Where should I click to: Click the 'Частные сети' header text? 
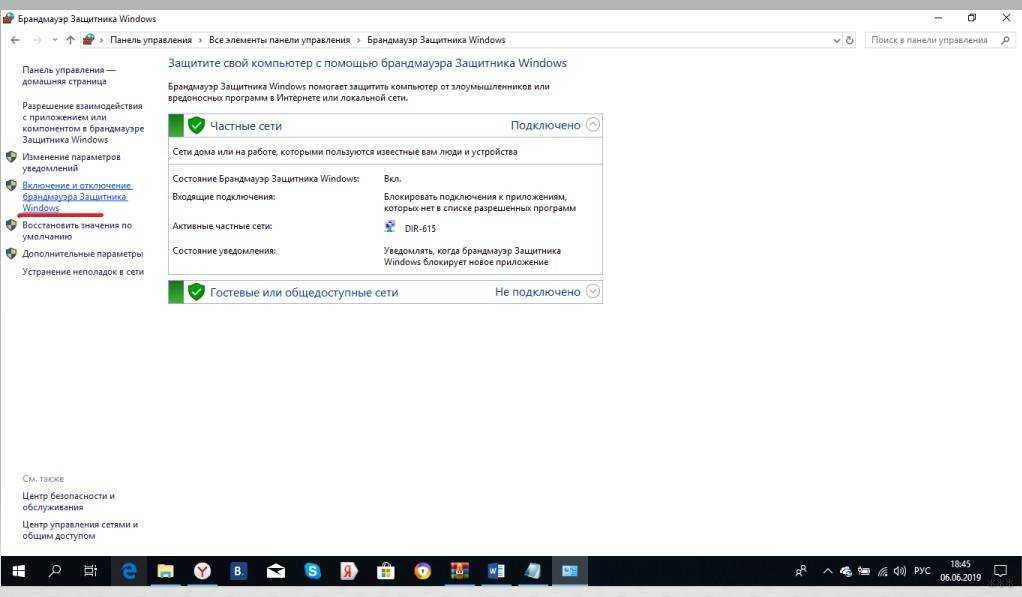coord(246,126)
